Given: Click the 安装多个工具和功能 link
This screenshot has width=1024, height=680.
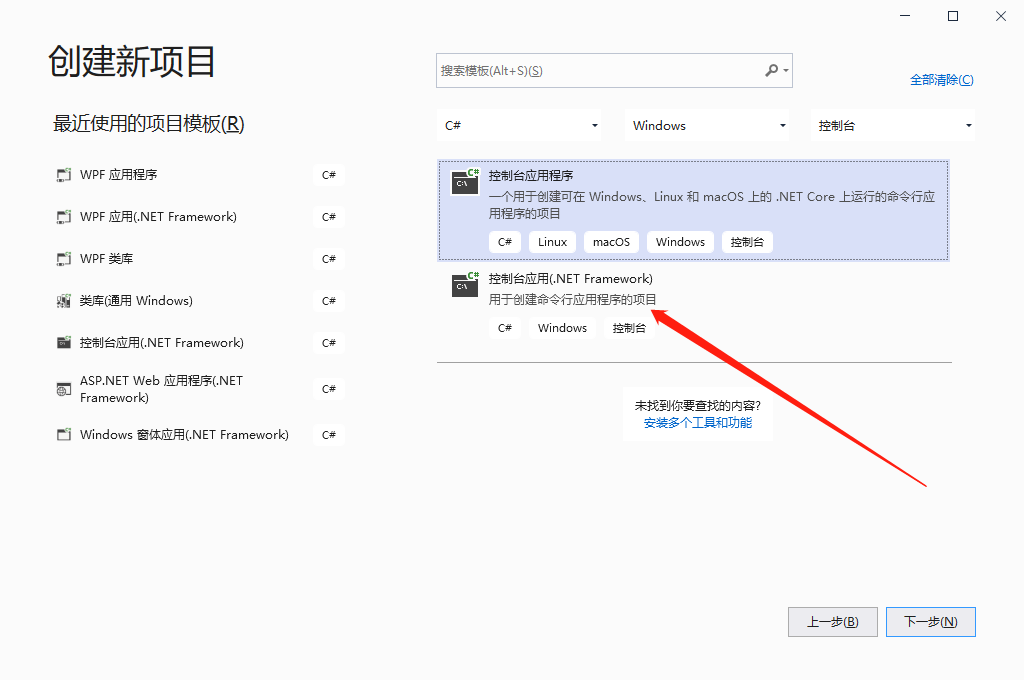Looking at the screenshot, I should click(x=697, y=423).
